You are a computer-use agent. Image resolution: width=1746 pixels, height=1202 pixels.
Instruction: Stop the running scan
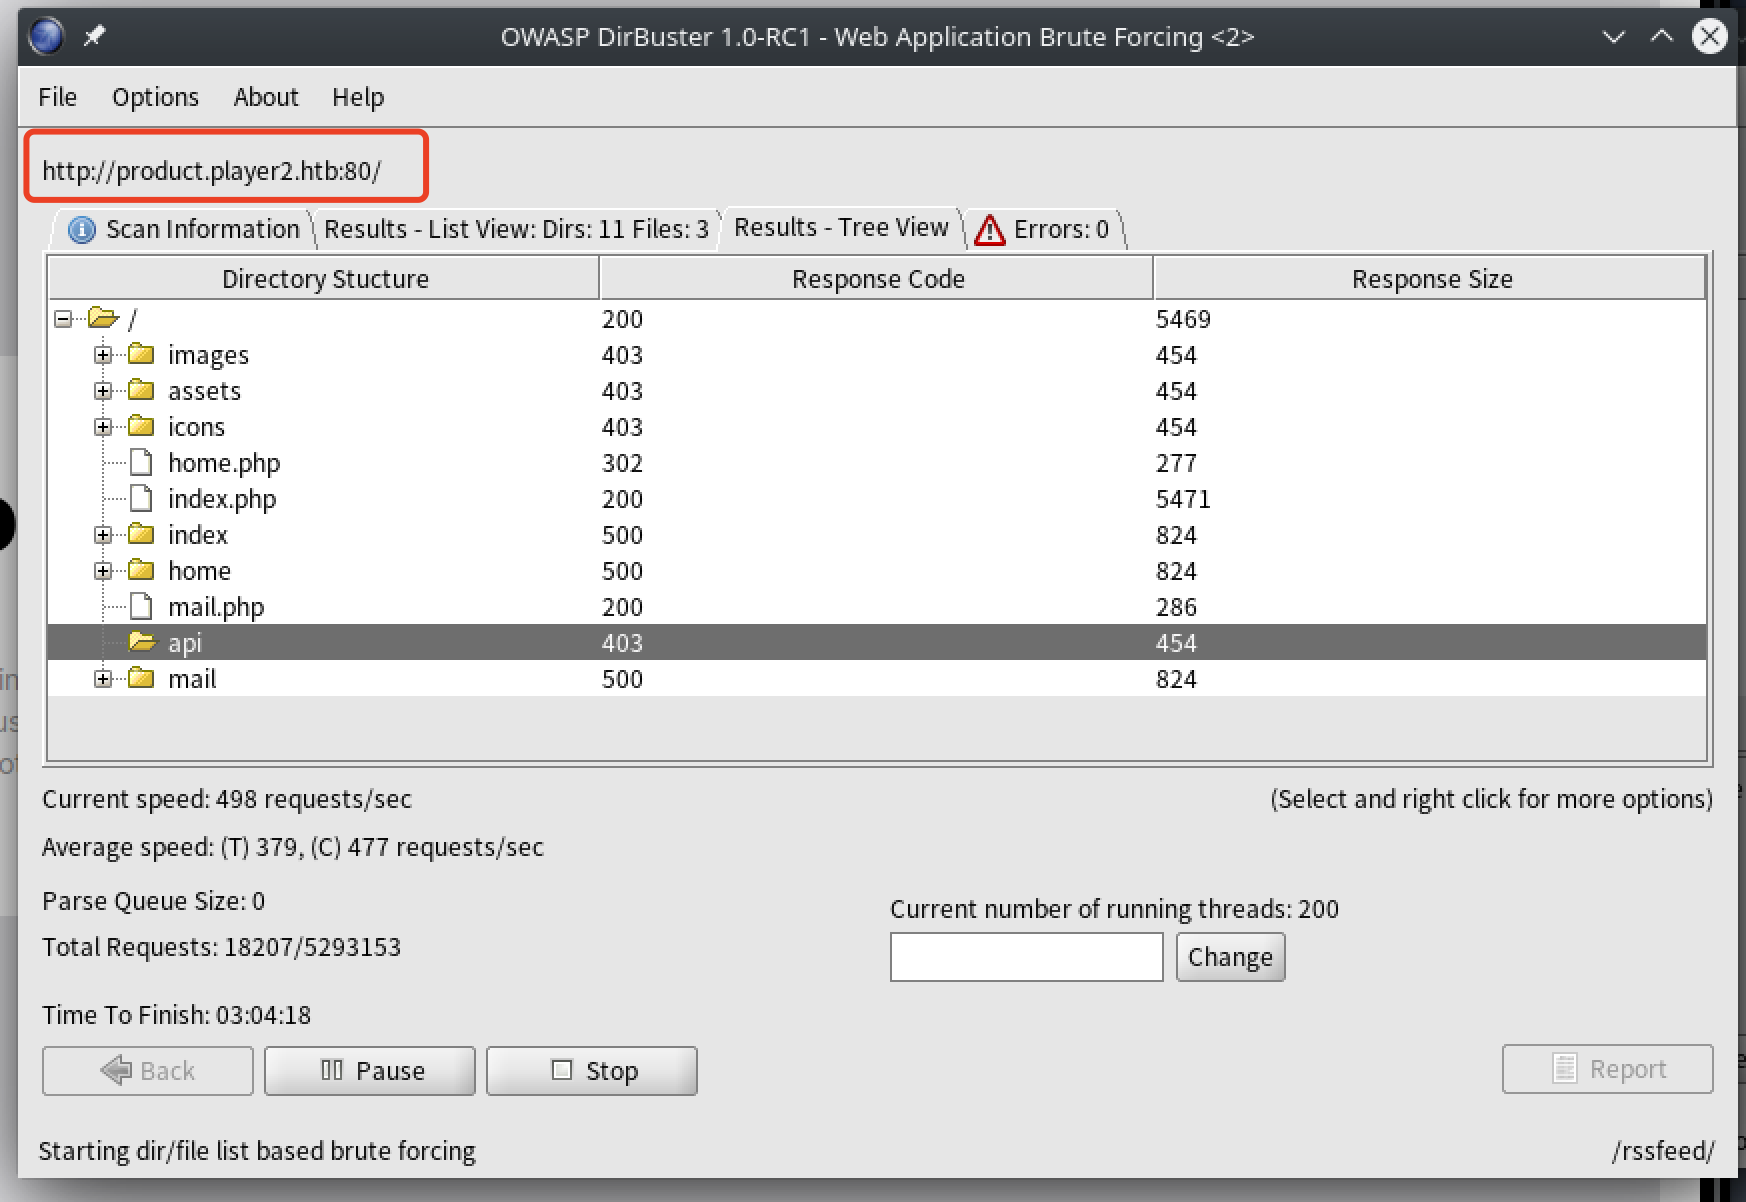coord(592,1071)
